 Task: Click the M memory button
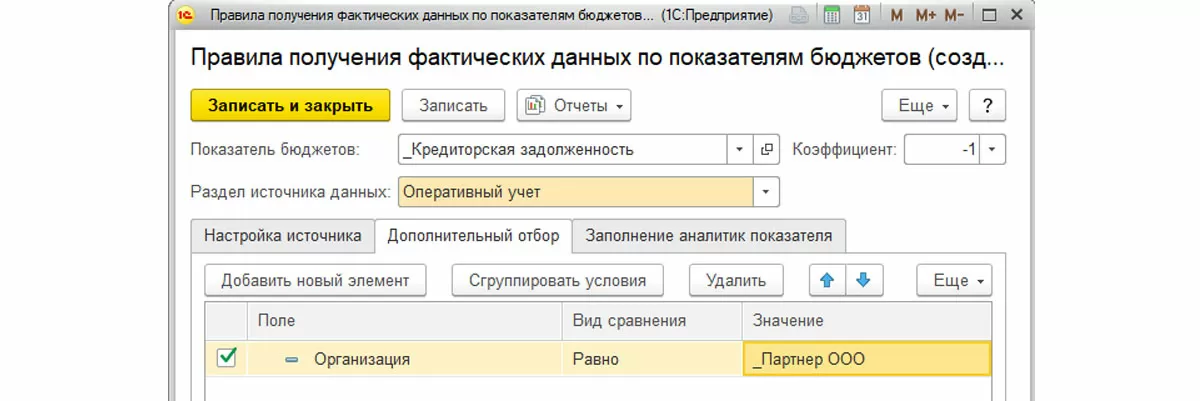pyautogui.click(x=896, y=17)
